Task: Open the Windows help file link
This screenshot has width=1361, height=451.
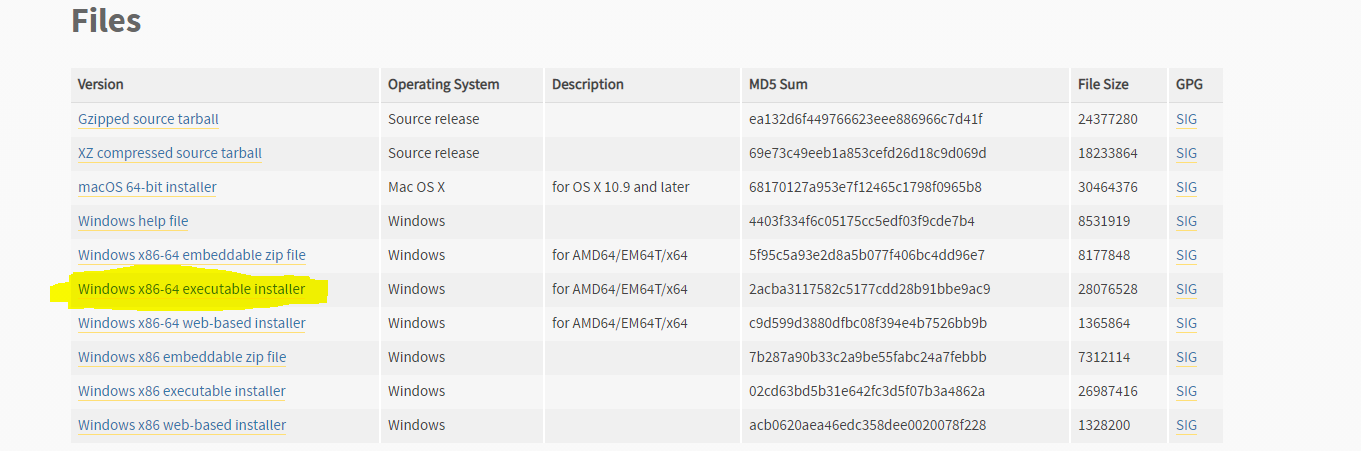Action: pyautogui.click(x=133, y=221)
